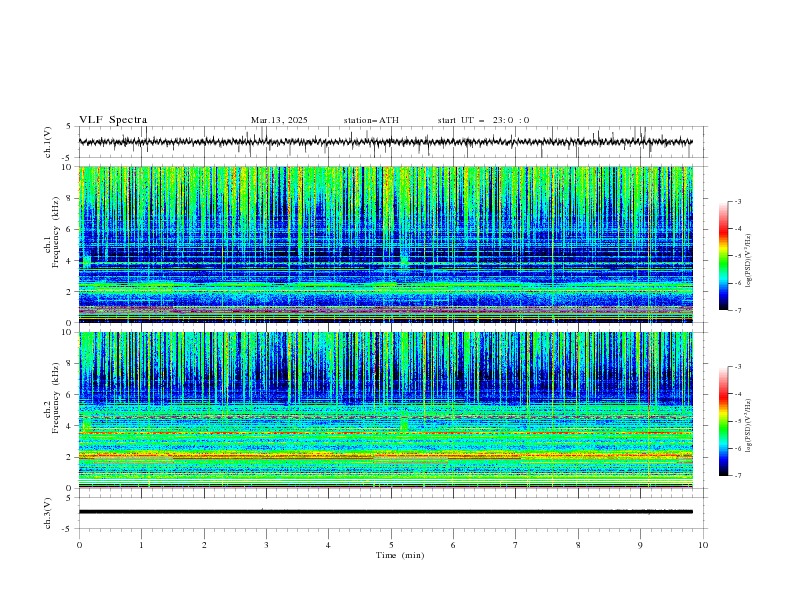The image size is (792, 612).
Task: Click inside the ch.2 spectrogram panel
Action: 385,410
